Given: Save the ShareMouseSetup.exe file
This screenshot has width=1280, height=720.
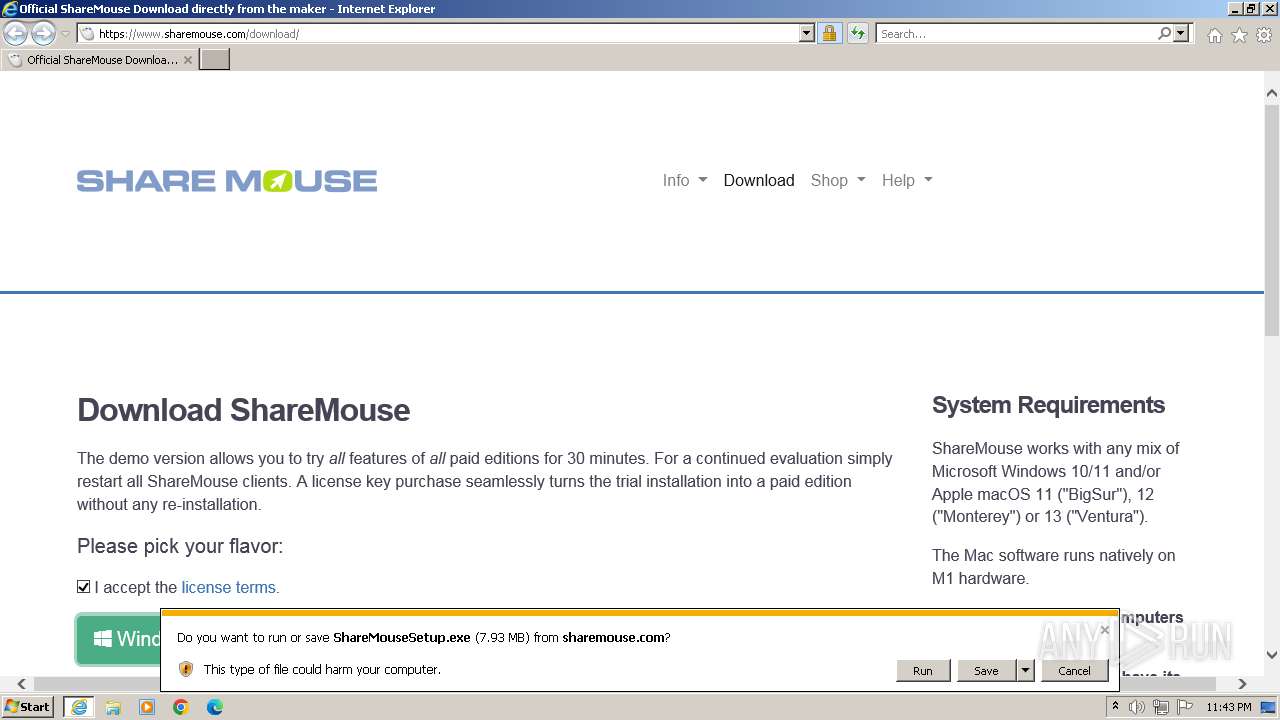Looking at the screenshot, I should click(986, 671).
